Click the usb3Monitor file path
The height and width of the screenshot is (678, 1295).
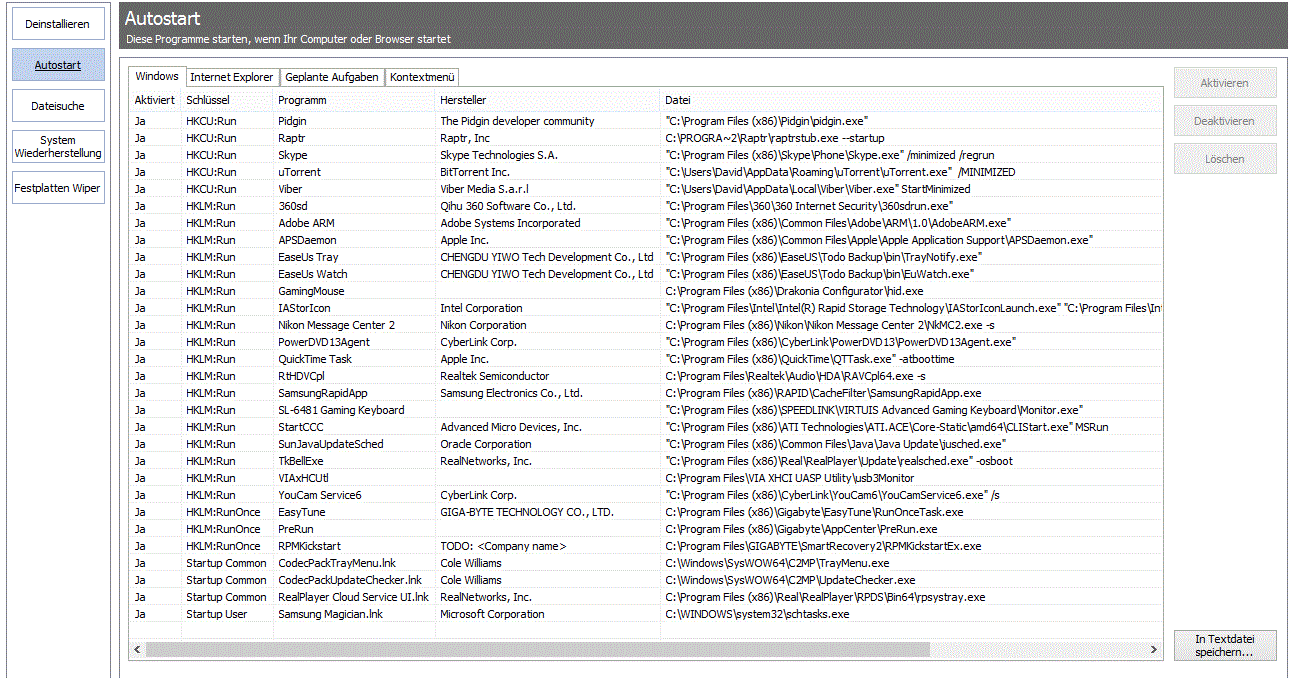coord(790,478)
